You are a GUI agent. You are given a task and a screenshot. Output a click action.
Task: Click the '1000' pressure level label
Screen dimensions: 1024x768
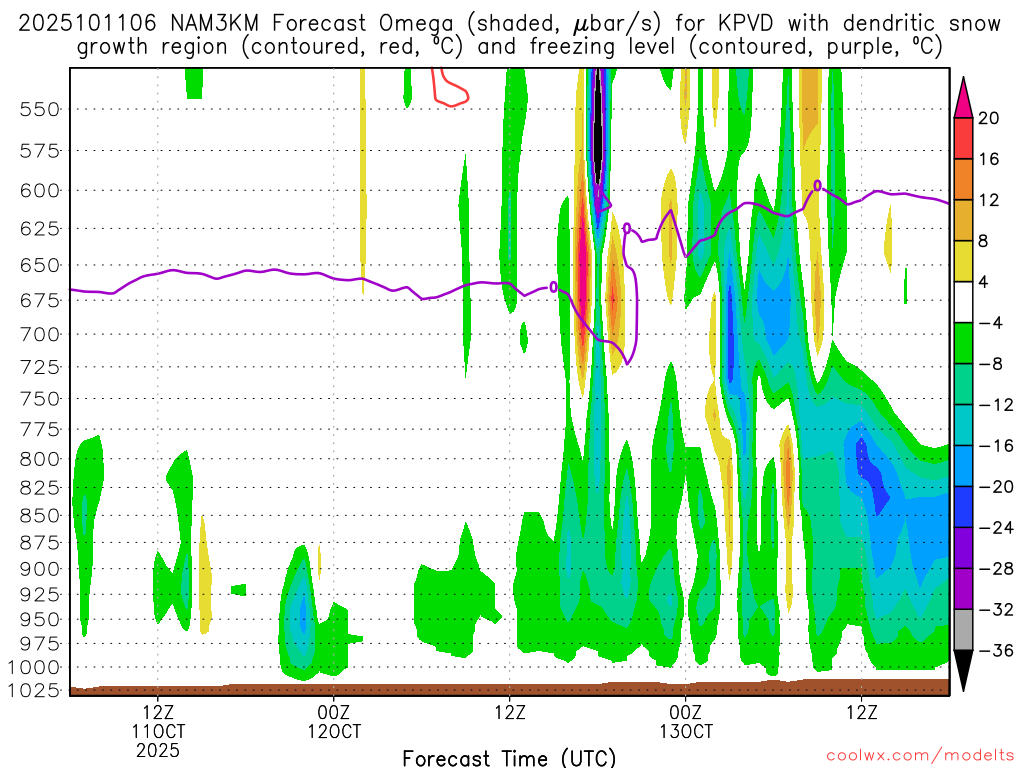coord(35,667)
